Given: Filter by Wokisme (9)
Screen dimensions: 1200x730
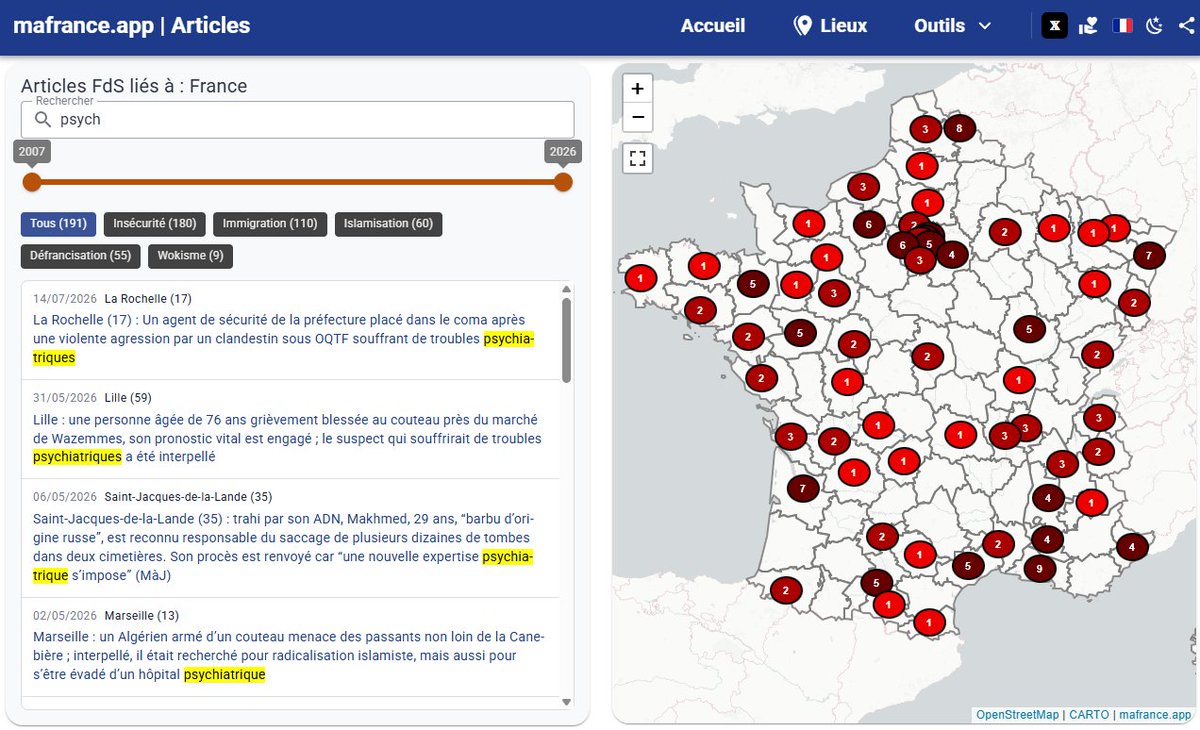Looking at the screenshot, I should (190, 255).
